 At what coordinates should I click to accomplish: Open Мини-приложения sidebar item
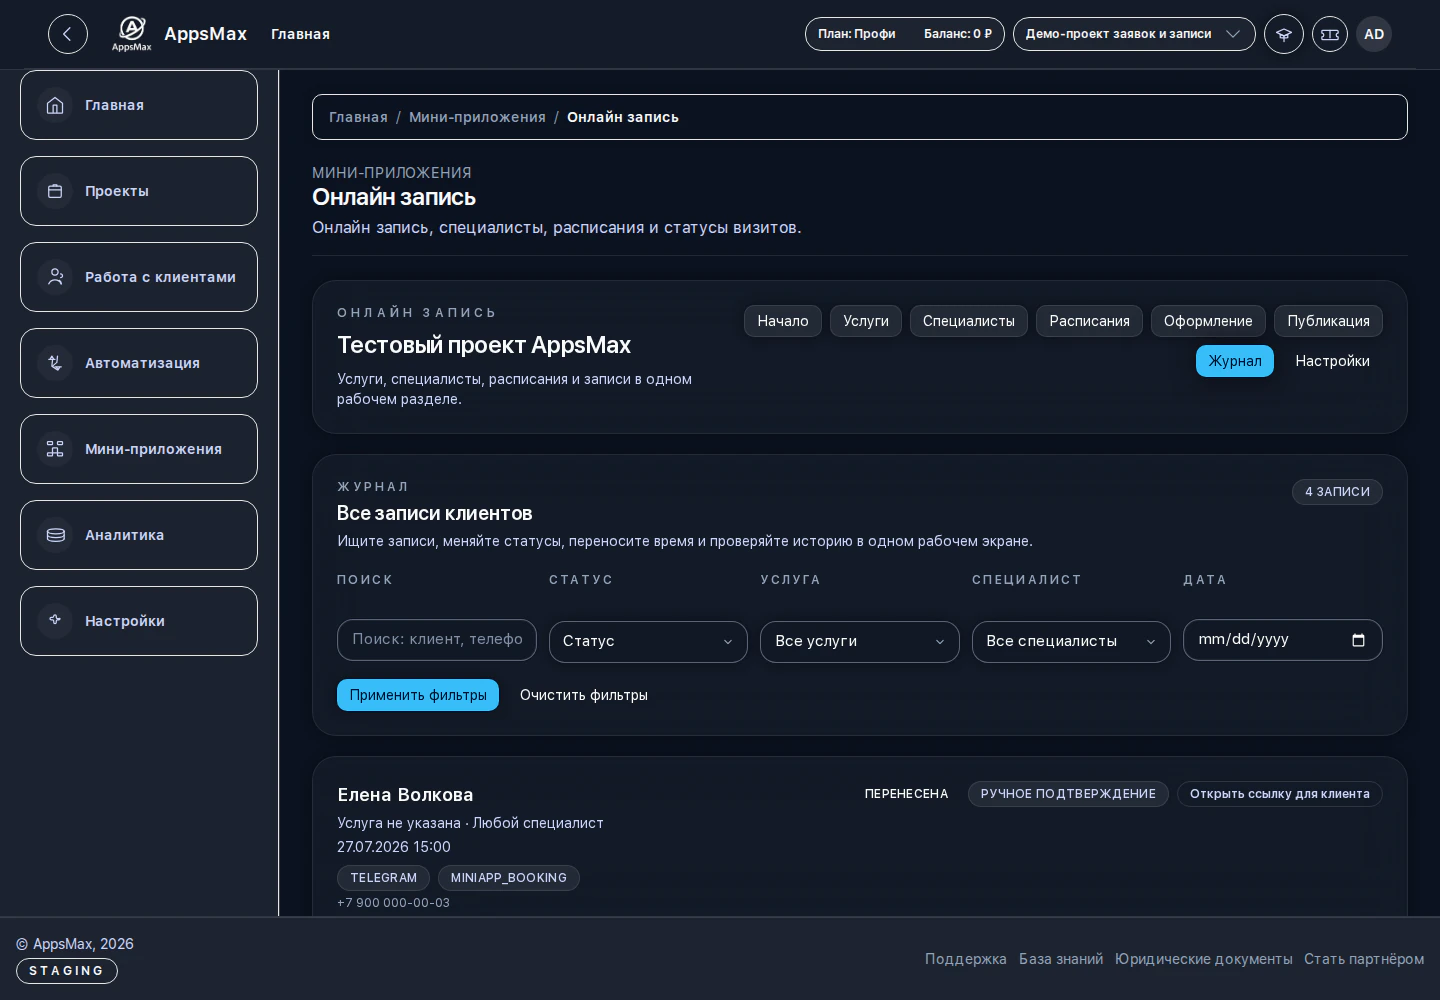(139, 449)
